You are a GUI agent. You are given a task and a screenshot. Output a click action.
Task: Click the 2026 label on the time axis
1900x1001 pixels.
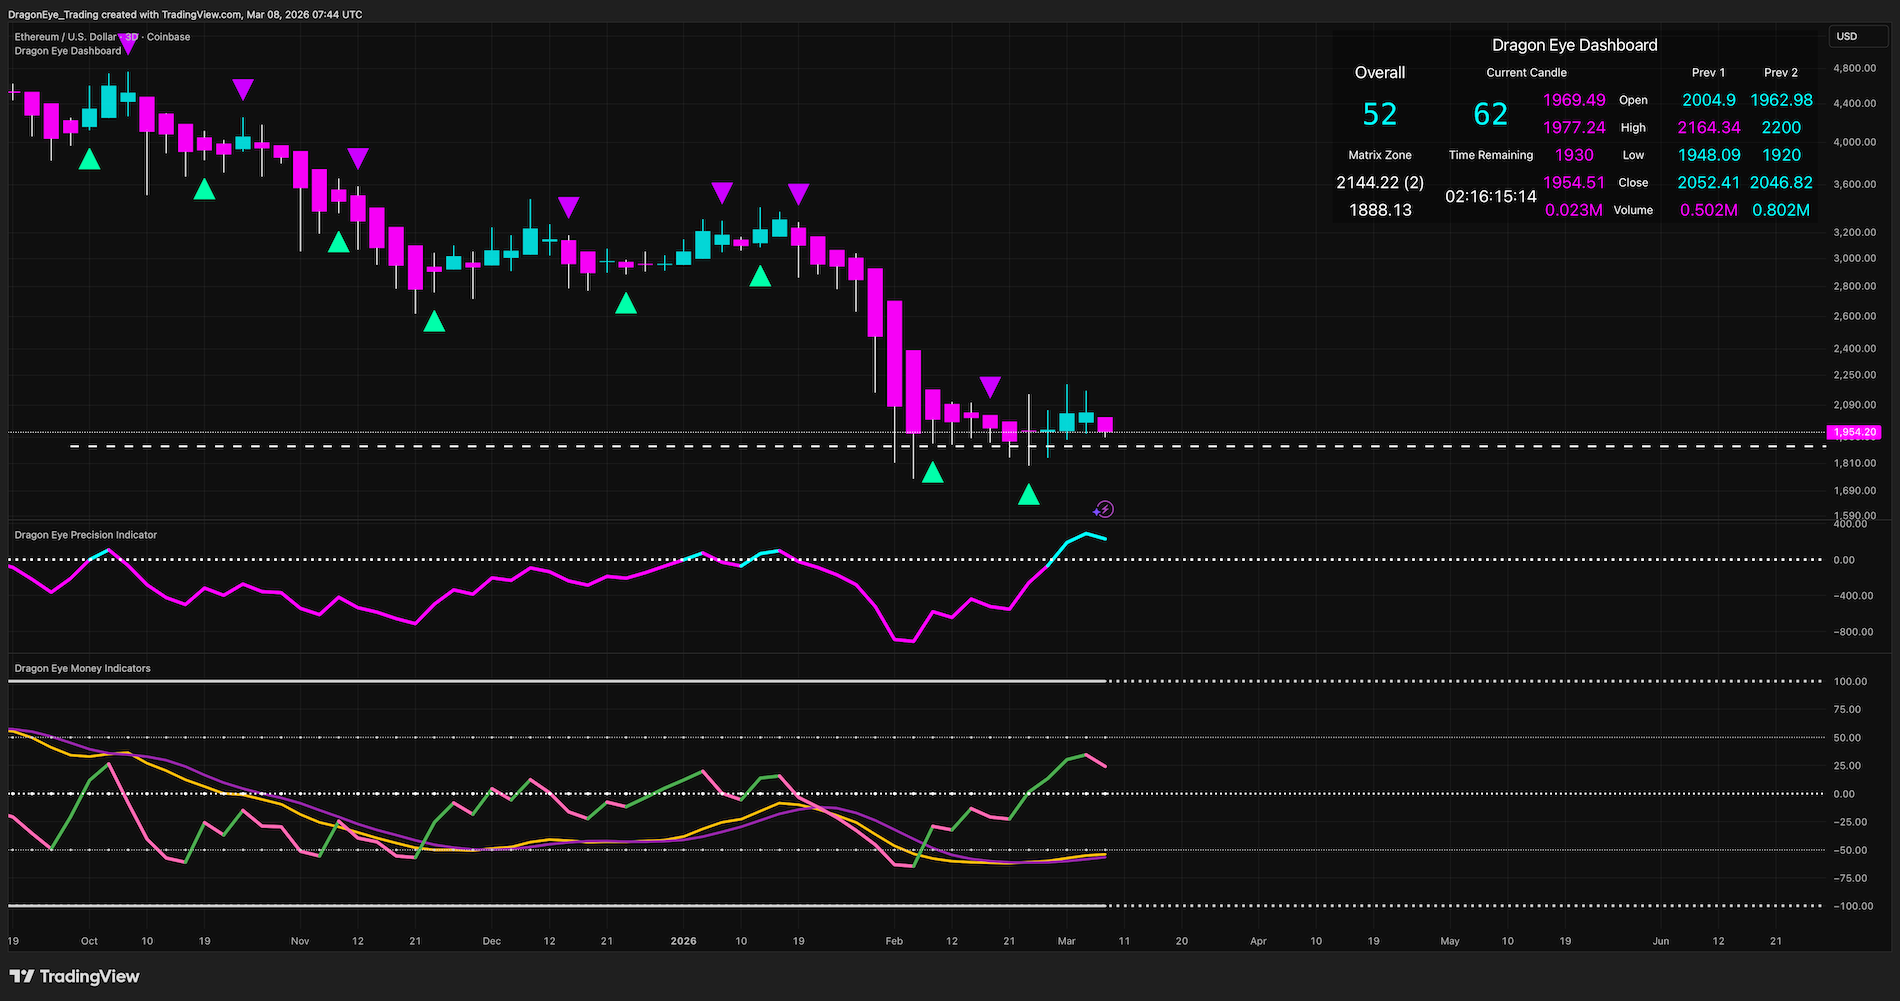tap(683, 941)
